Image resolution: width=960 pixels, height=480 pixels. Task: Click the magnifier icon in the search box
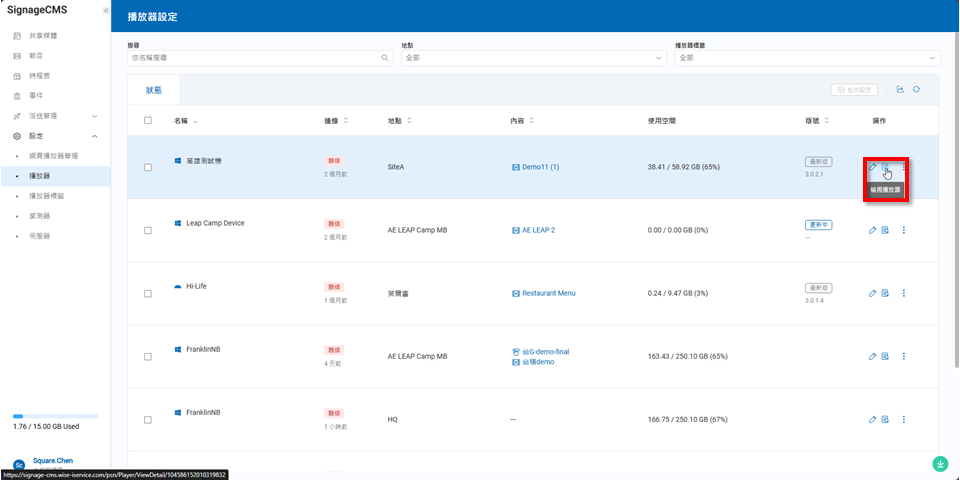[x=386, y=58]
